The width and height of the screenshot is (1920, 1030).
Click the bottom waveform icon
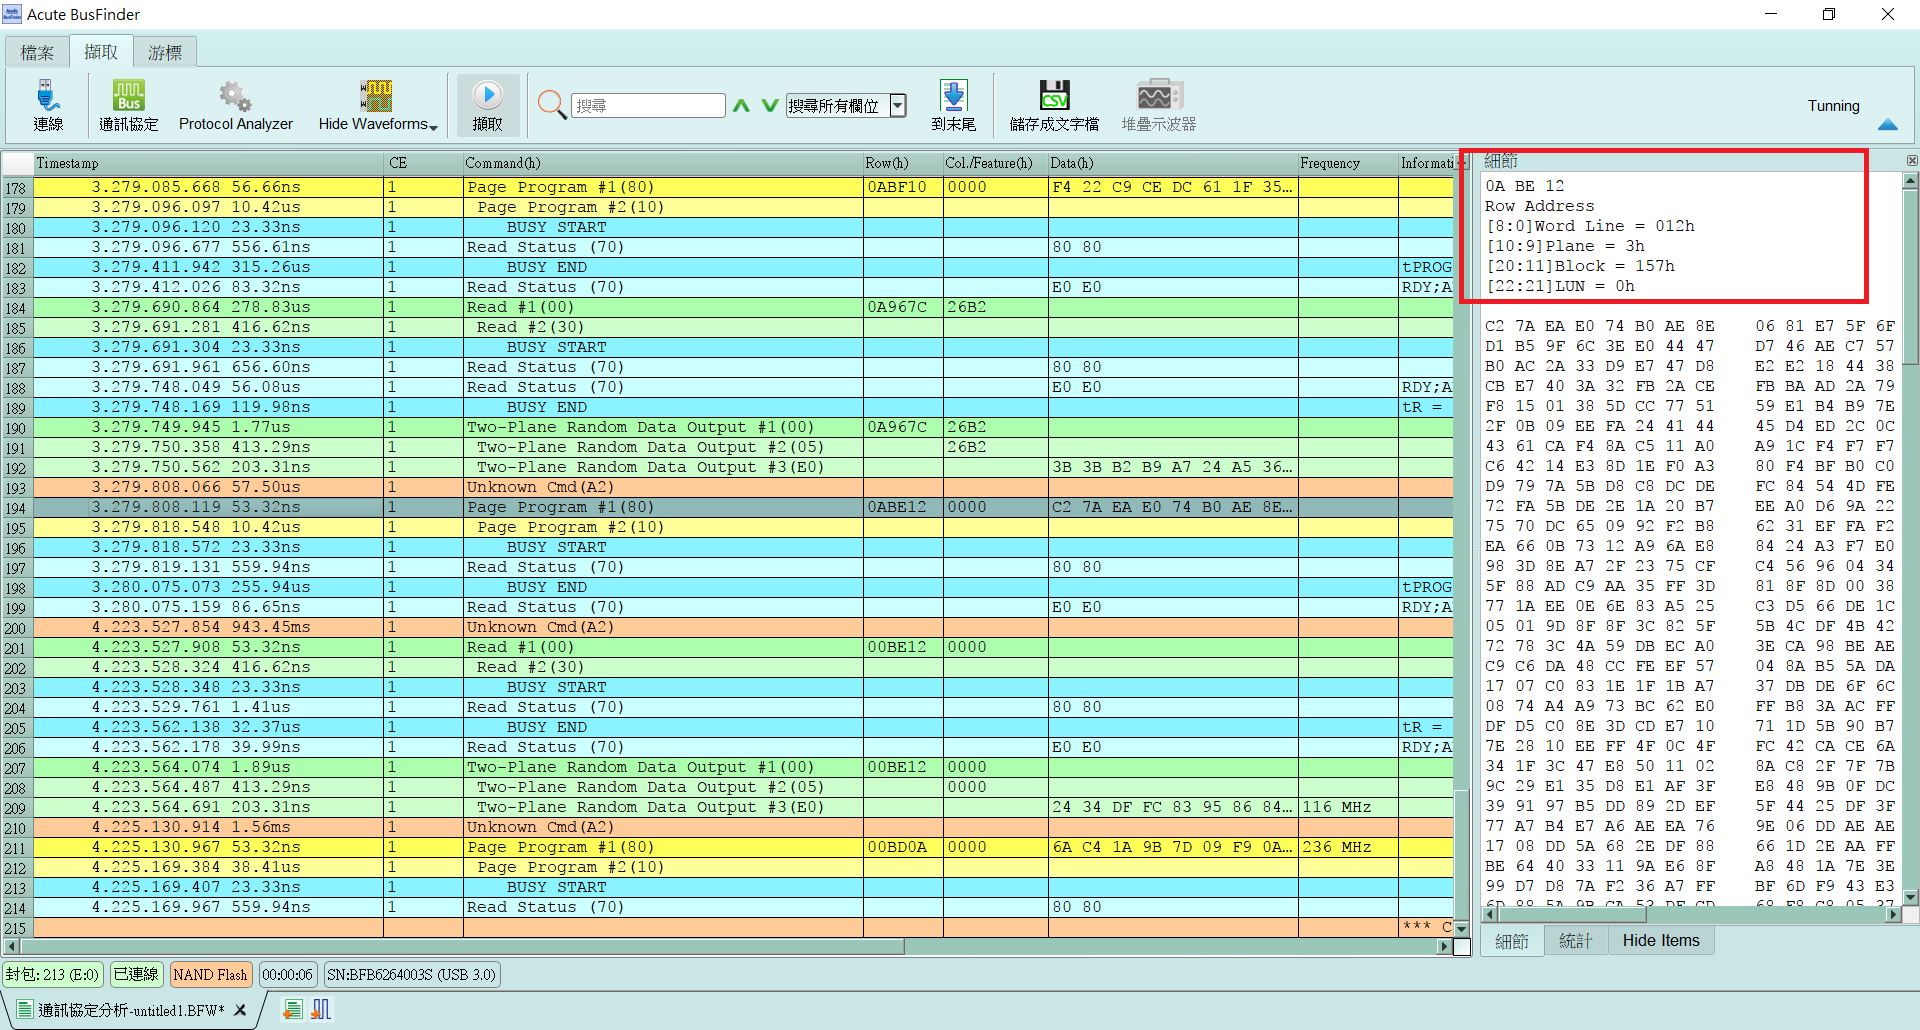(321, 1010)
